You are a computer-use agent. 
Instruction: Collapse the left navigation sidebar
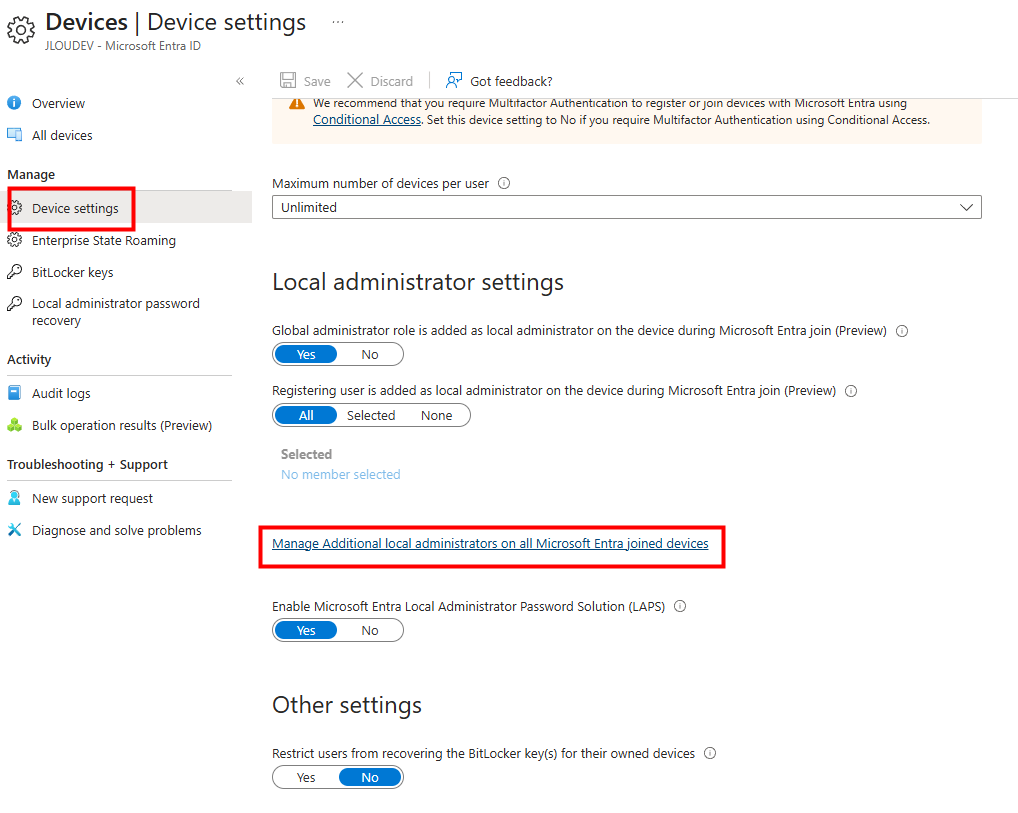[240, 81]
